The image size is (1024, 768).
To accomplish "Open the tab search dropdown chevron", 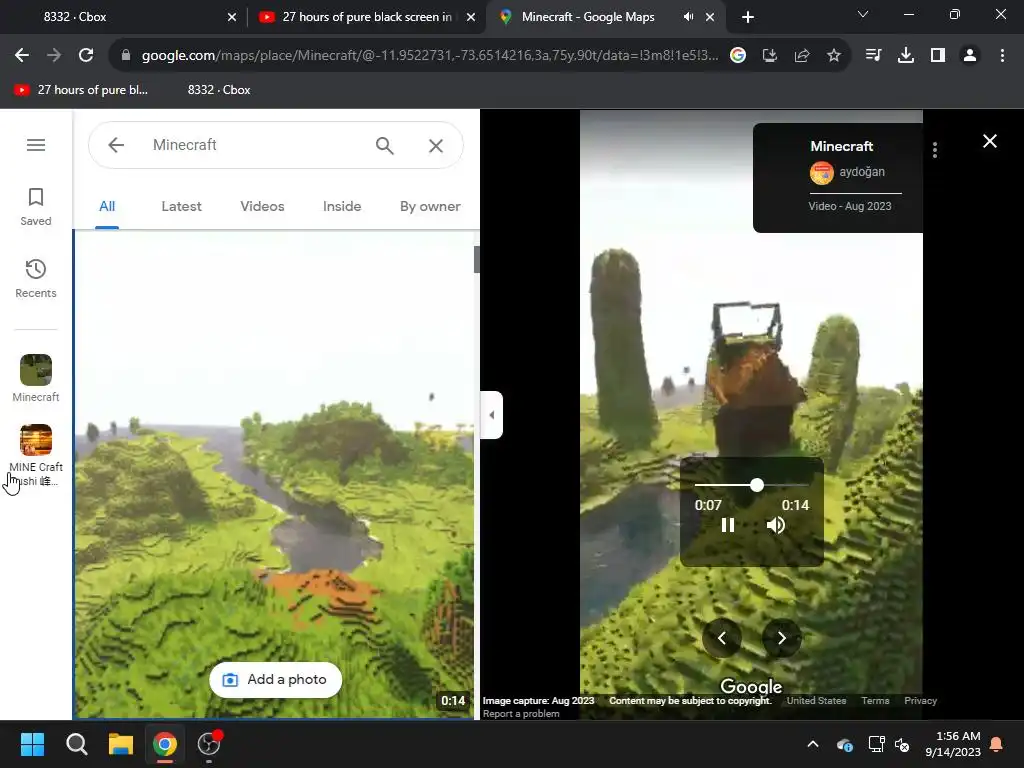I will click(863, 14).
